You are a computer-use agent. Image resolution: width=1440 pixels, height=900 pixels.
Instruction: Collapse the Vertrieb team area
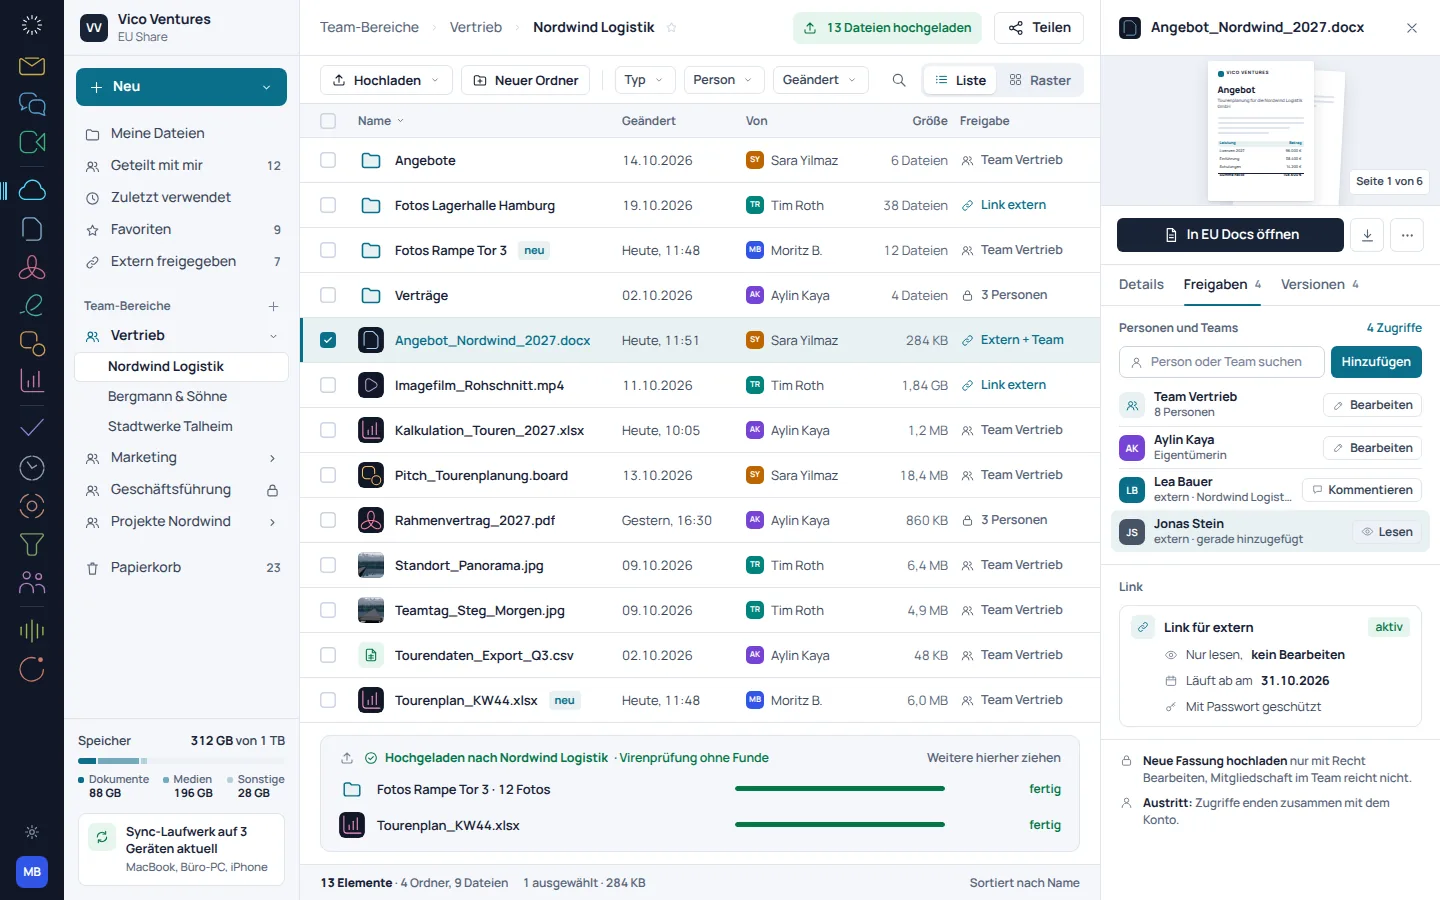273,336
